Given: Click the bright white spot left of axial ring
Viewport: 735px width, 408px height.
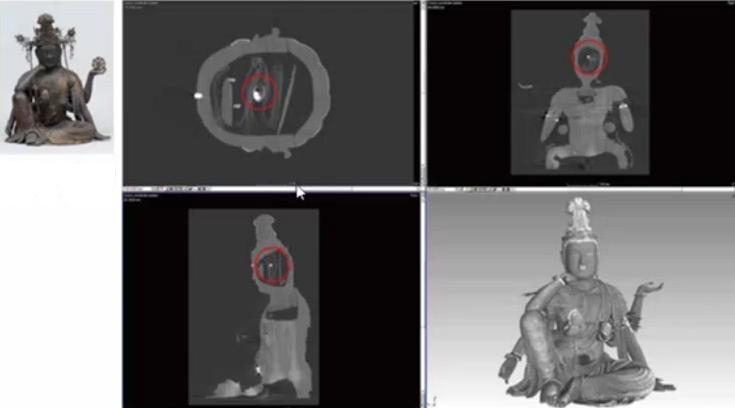Looking at the screenshot, I should [198, 96].
